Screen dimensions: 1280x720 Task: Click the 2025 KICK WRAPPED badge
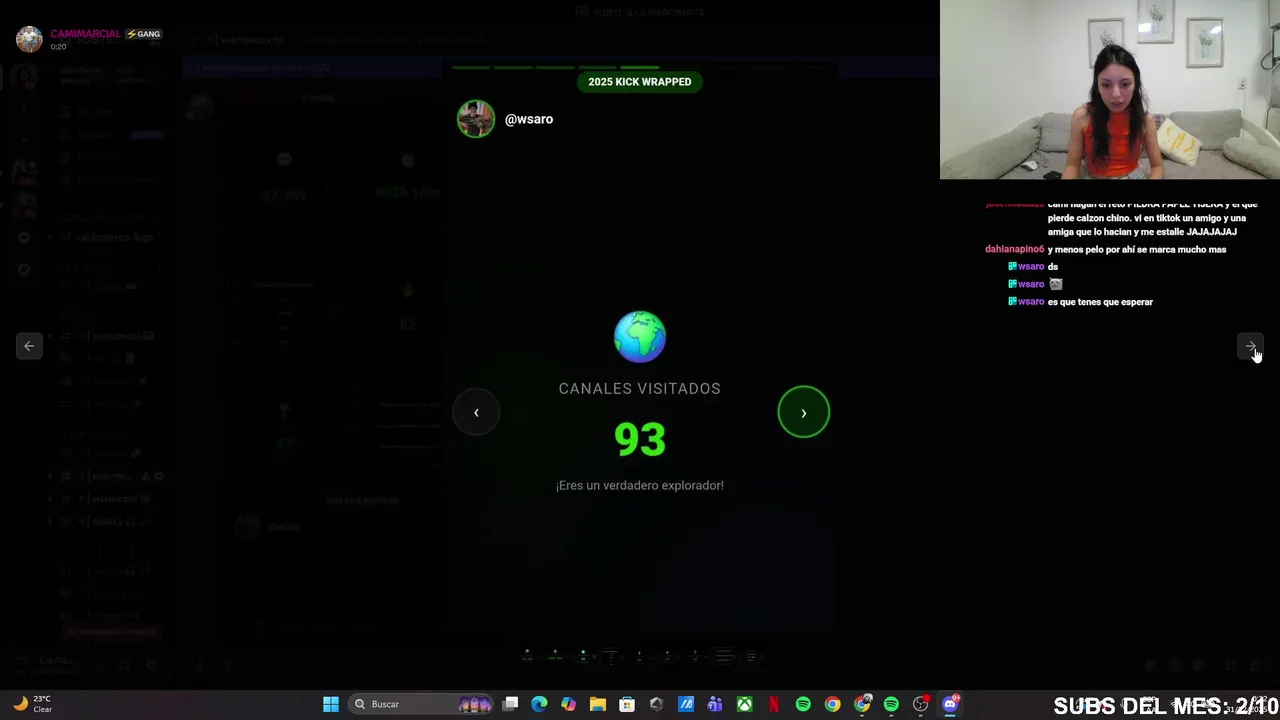640,82
